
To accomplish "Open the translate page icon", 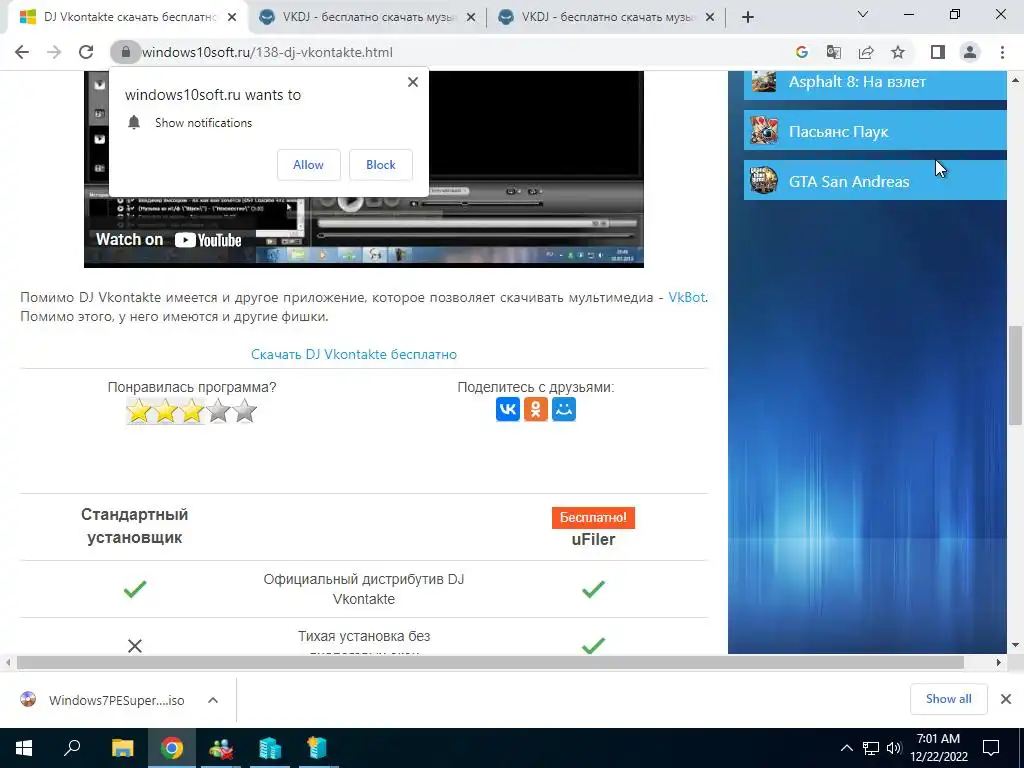I will pyautogui.click(x=833, y=52).
